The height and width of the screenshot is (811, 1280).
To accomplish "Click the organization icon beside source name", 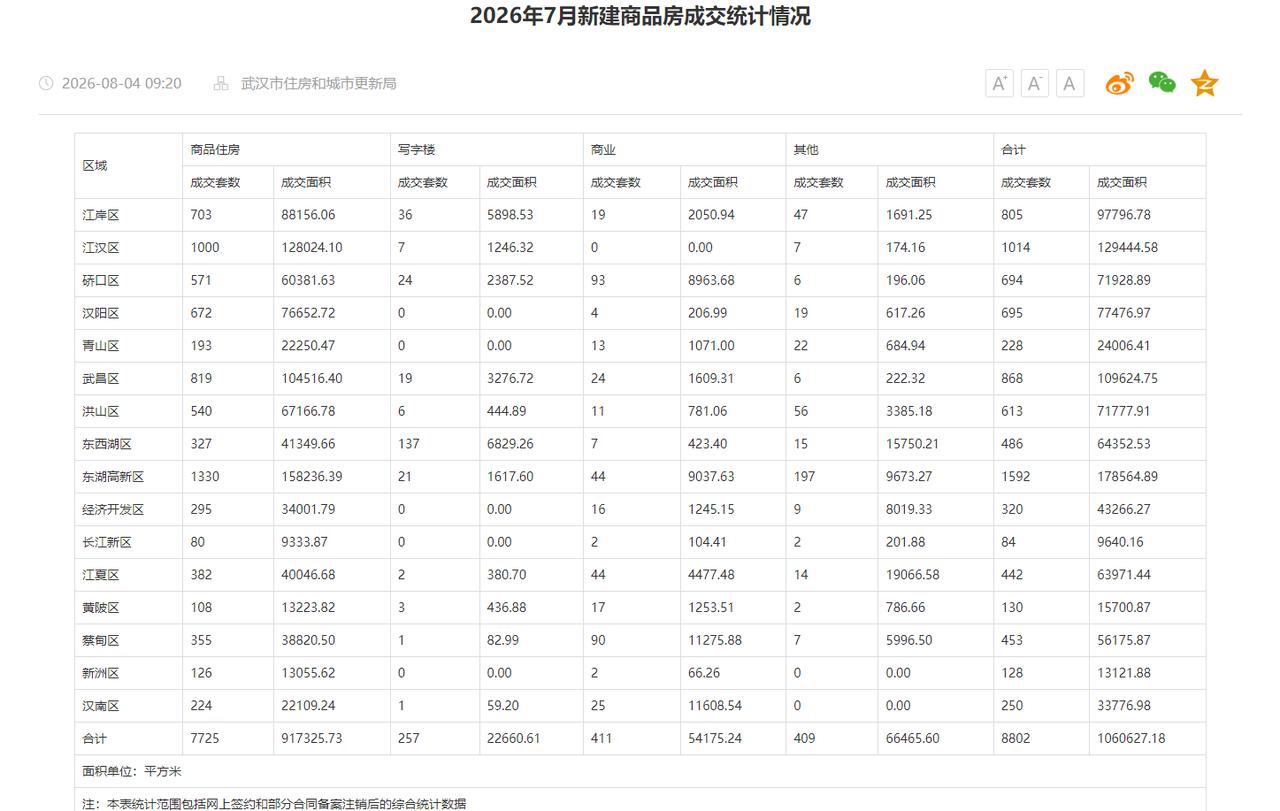I will pyautogui.click(x=221, y=83).
